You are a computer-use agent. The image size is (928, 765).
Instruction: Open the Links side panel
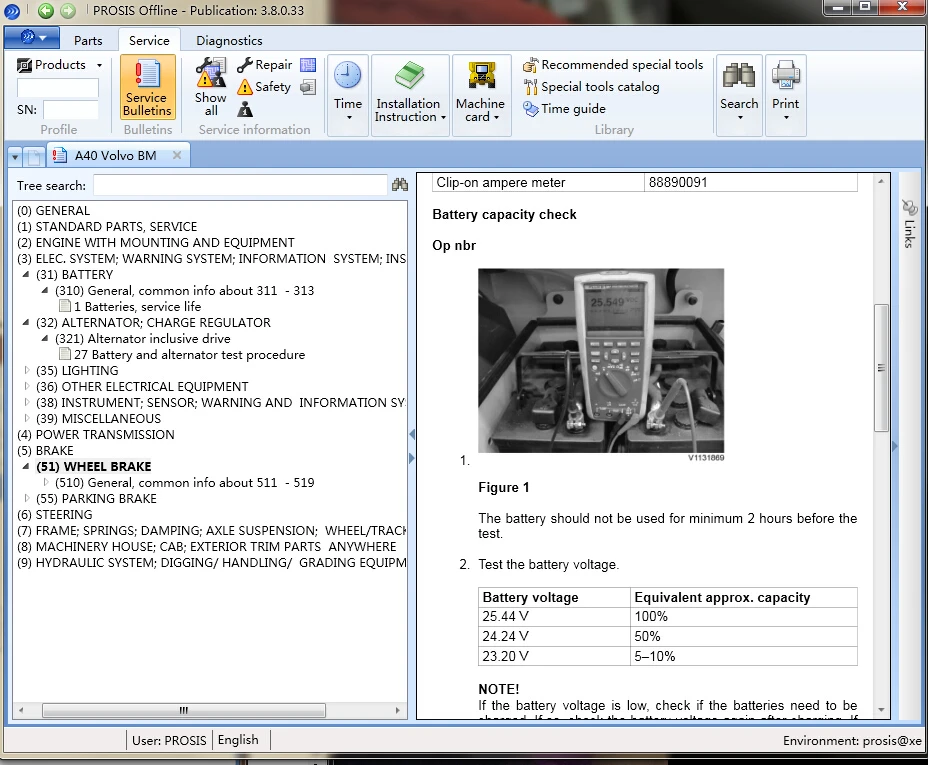[x=909, y=224]
